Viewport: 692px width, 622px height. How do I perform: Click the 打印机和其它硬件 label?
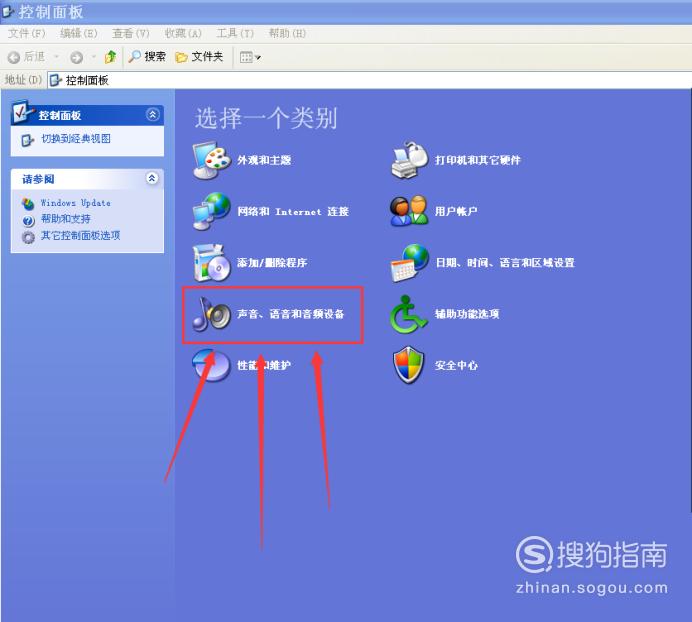(x=478, y=160)
